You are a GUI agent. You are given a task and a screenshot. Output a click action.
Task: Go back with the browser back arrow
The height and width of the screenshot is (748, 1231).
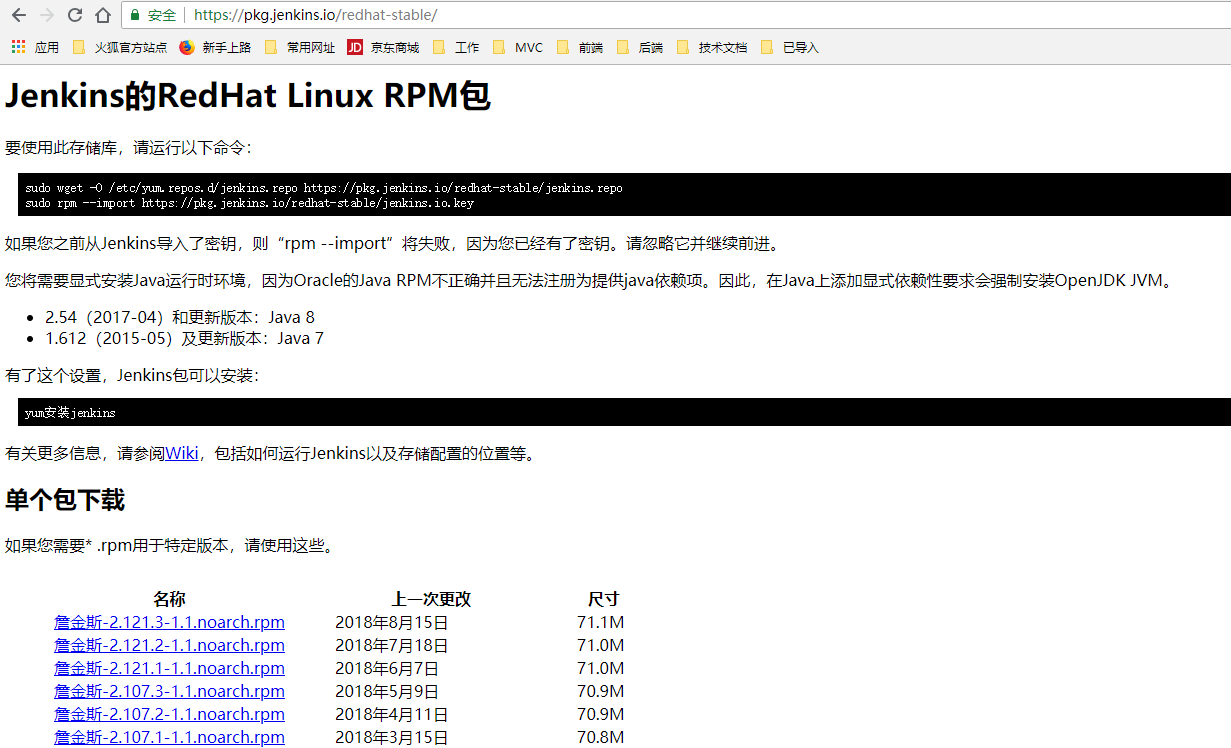click(19, 15)
